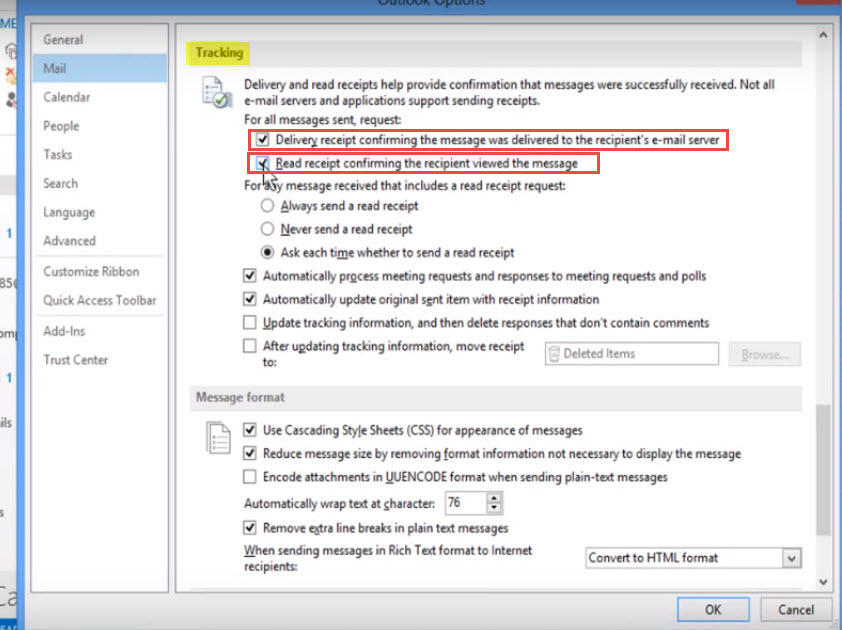842x630 pixels.
Task: Click the Cancel button
Action: click(x=796, y=610)
